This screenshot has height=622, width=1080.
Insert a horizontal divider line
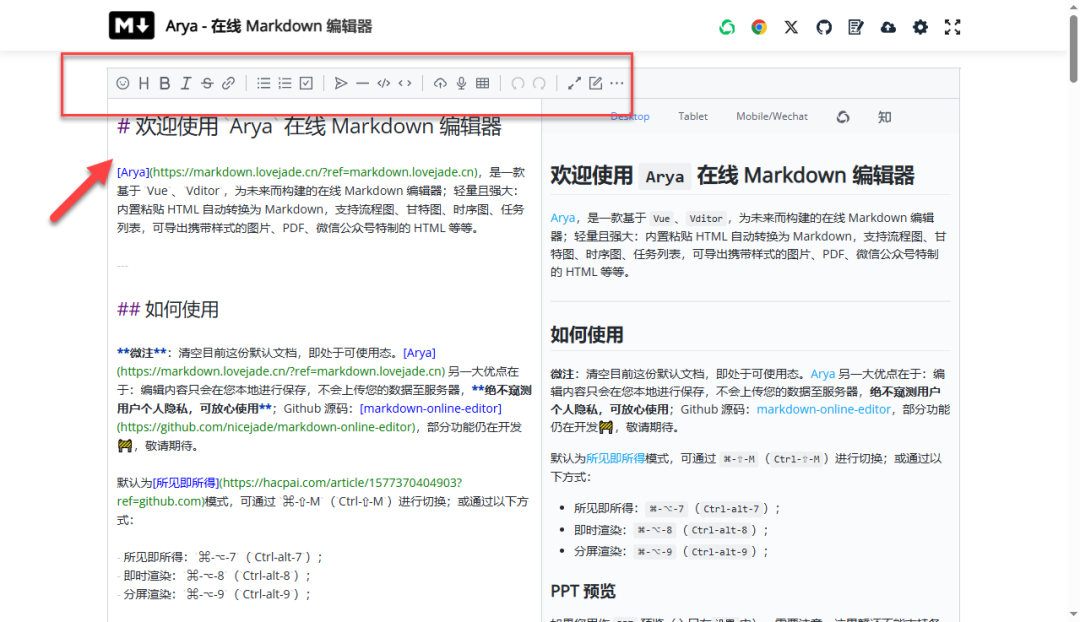pos(362,83)
